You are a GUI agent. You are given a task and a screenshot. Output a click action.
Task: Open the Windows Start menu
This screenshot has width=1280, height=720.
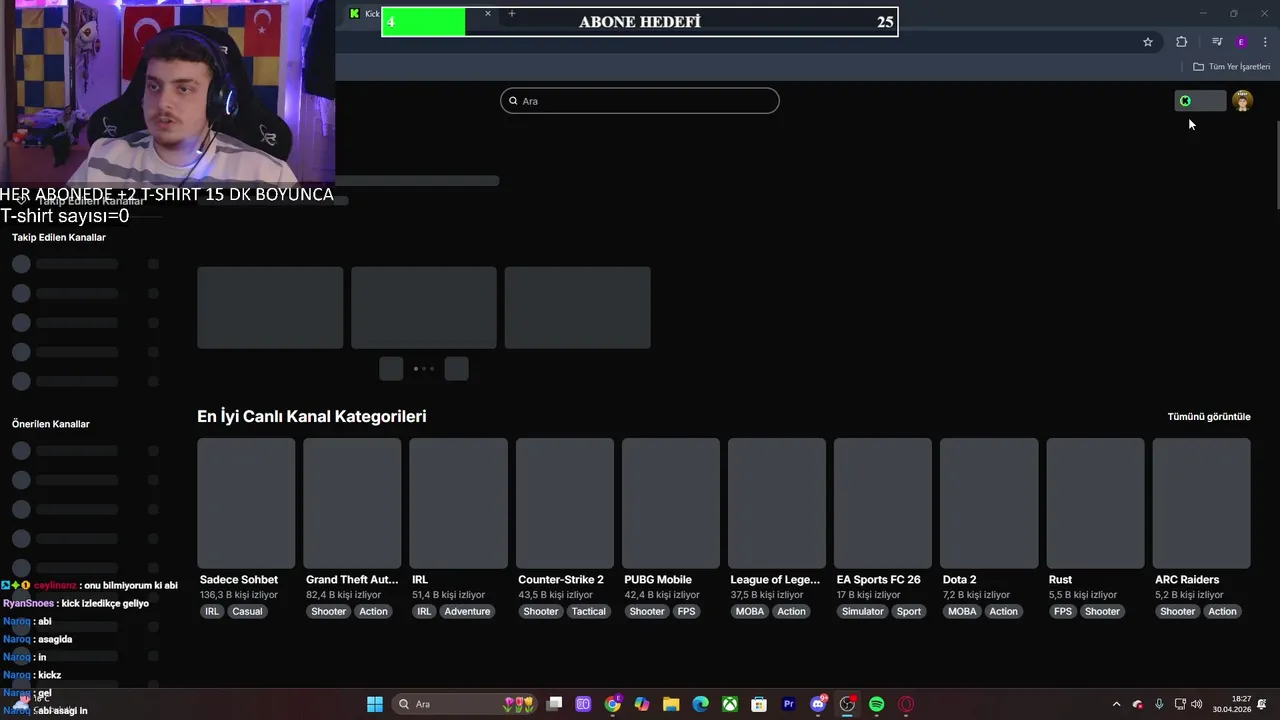click(x=375, y=705)
